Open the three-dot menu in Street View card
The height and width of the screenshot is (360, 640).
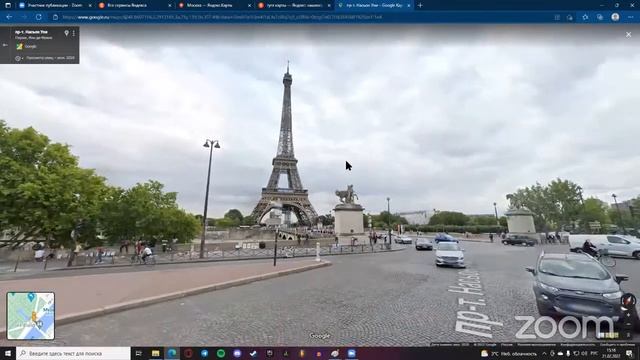coord(74,33)
